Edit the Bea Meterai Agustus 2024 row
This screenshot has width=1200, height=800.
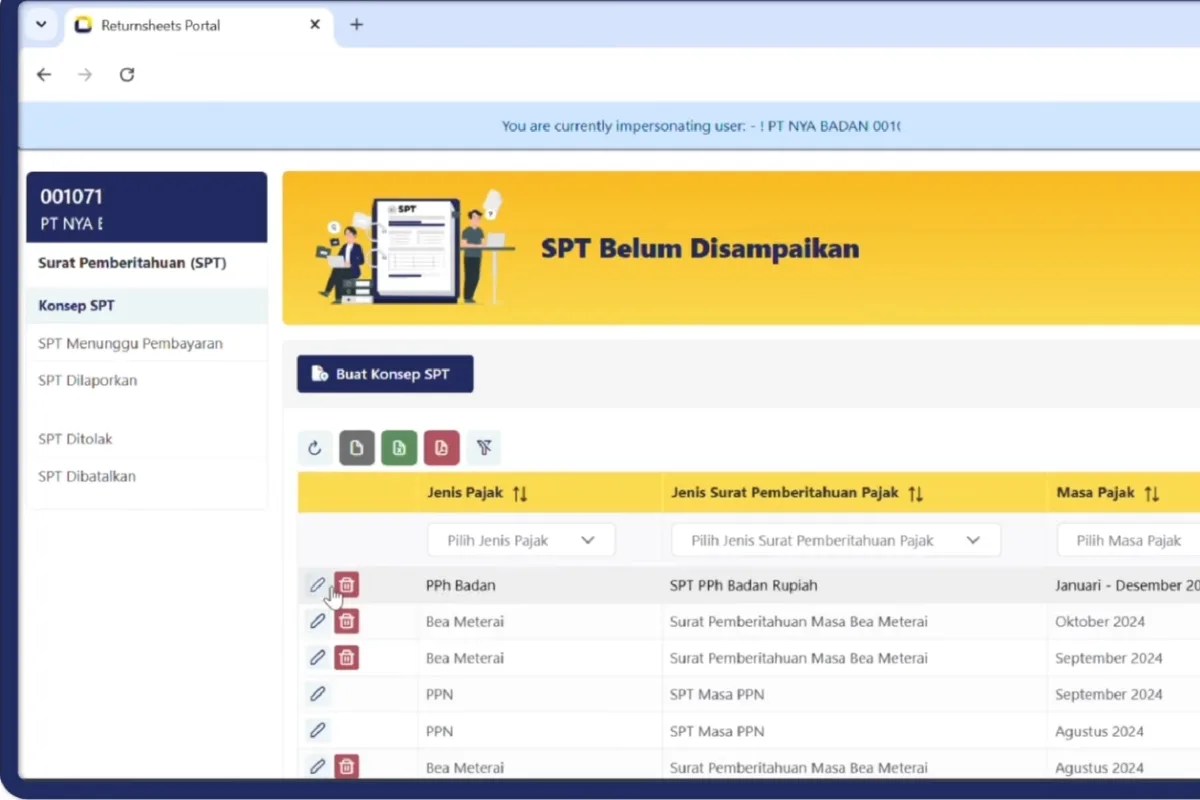(x=317, y=766)
